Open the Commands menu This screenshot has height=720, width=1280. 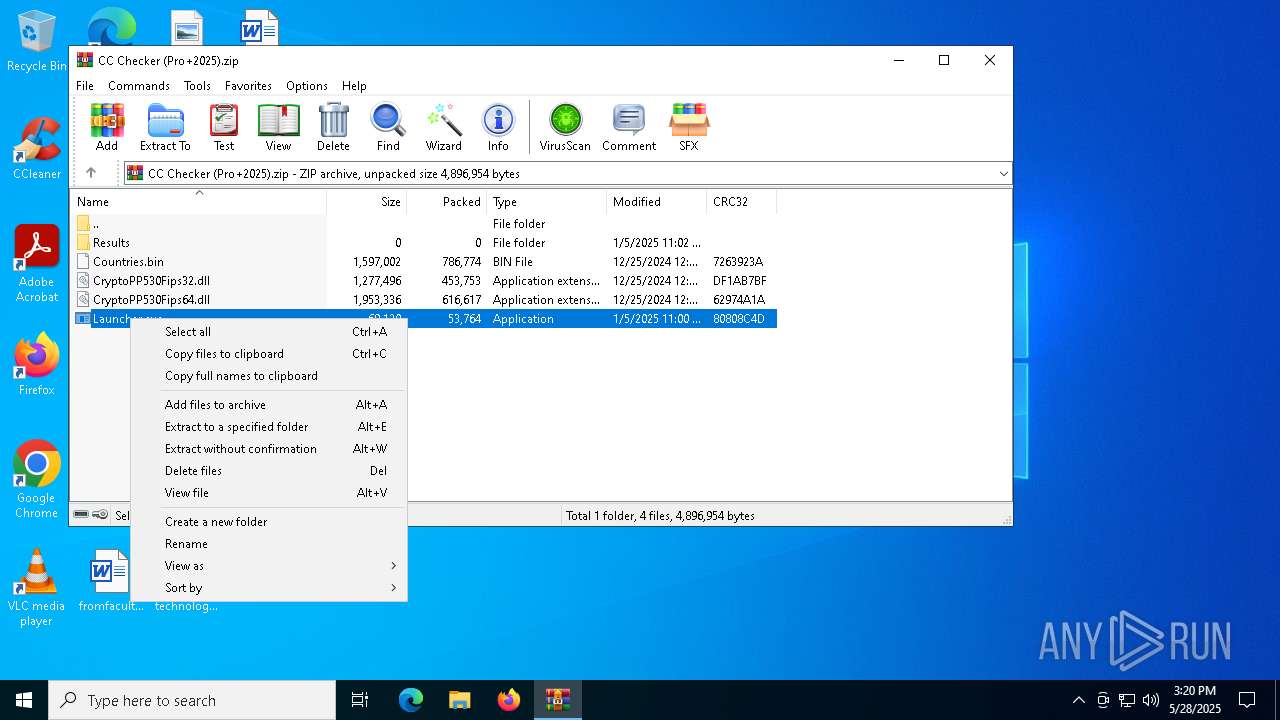click(139, 86)
